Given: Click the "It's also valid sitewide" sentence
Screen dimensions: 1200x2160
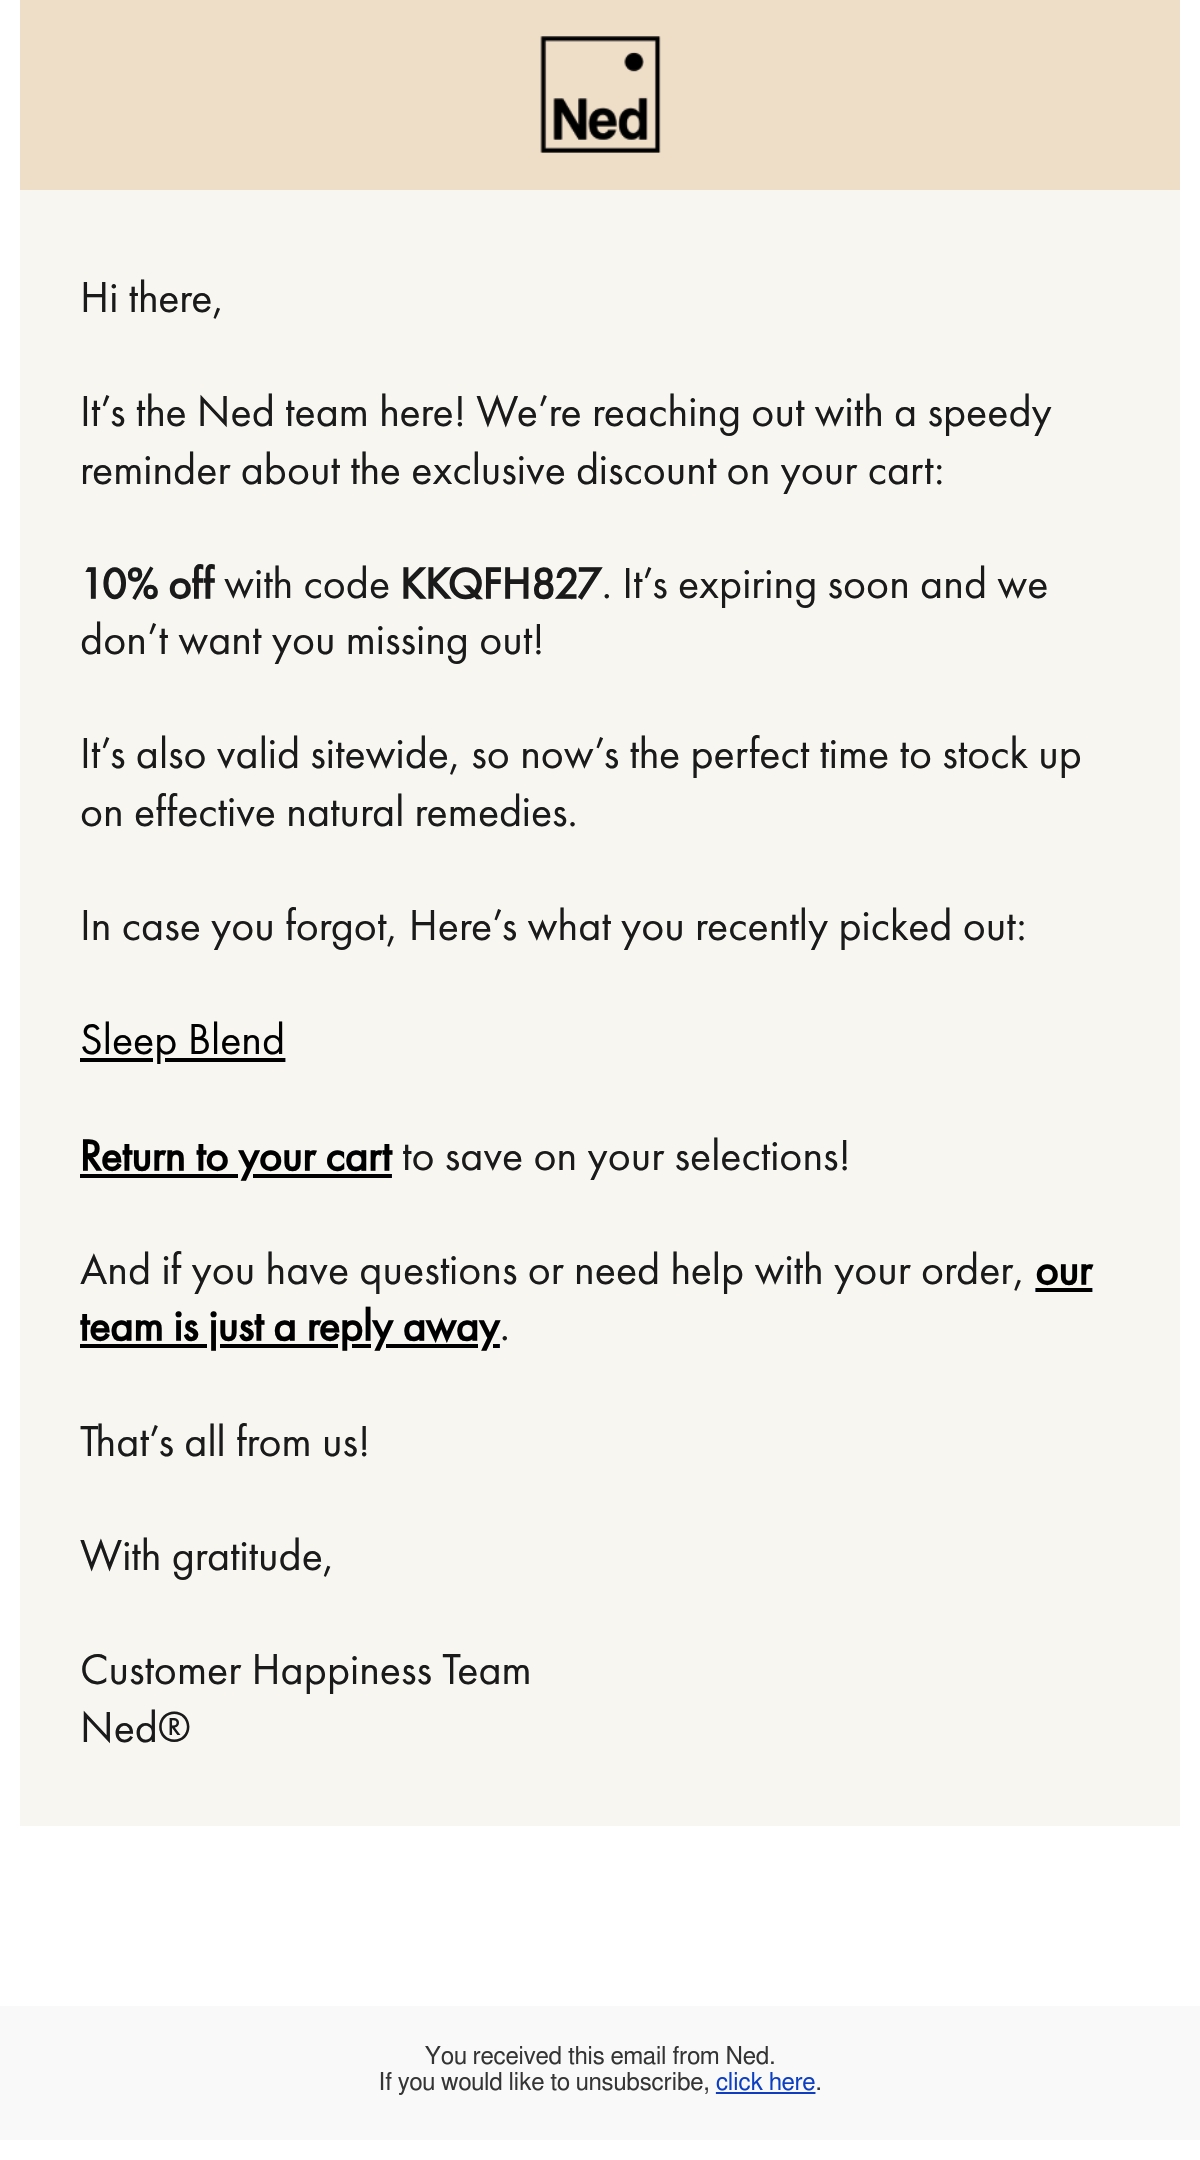Looking at the screenshot, I should [x=581, y=784].
